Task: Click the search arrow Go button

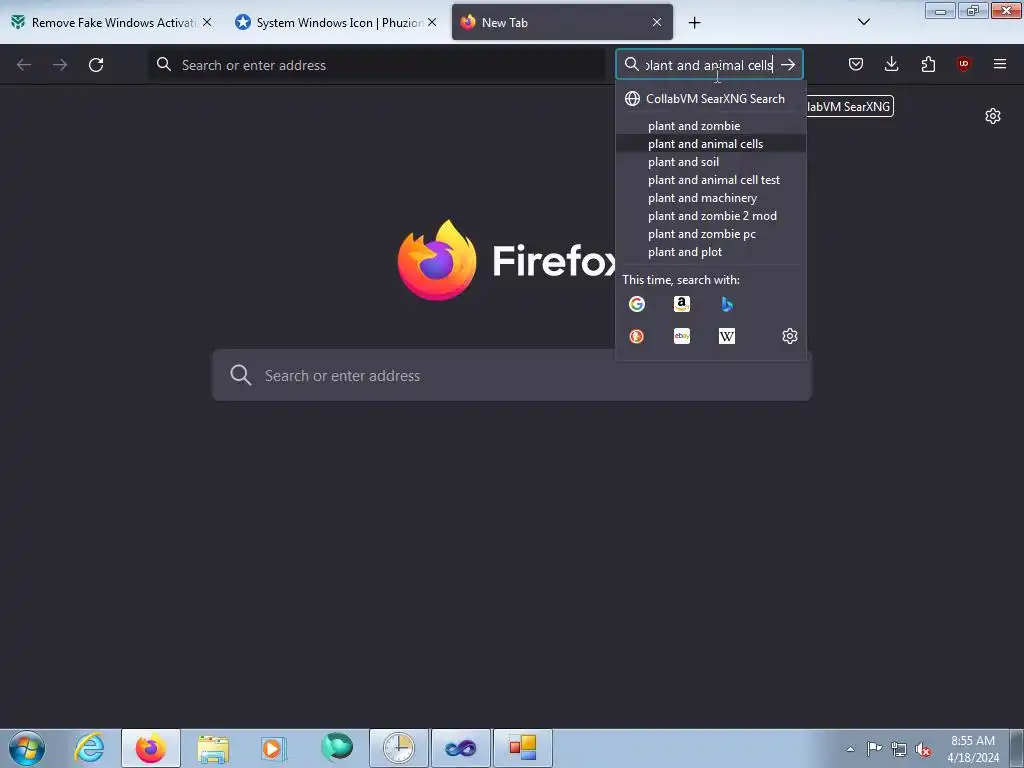Action: pyautogui.click(x=788, y=65)
